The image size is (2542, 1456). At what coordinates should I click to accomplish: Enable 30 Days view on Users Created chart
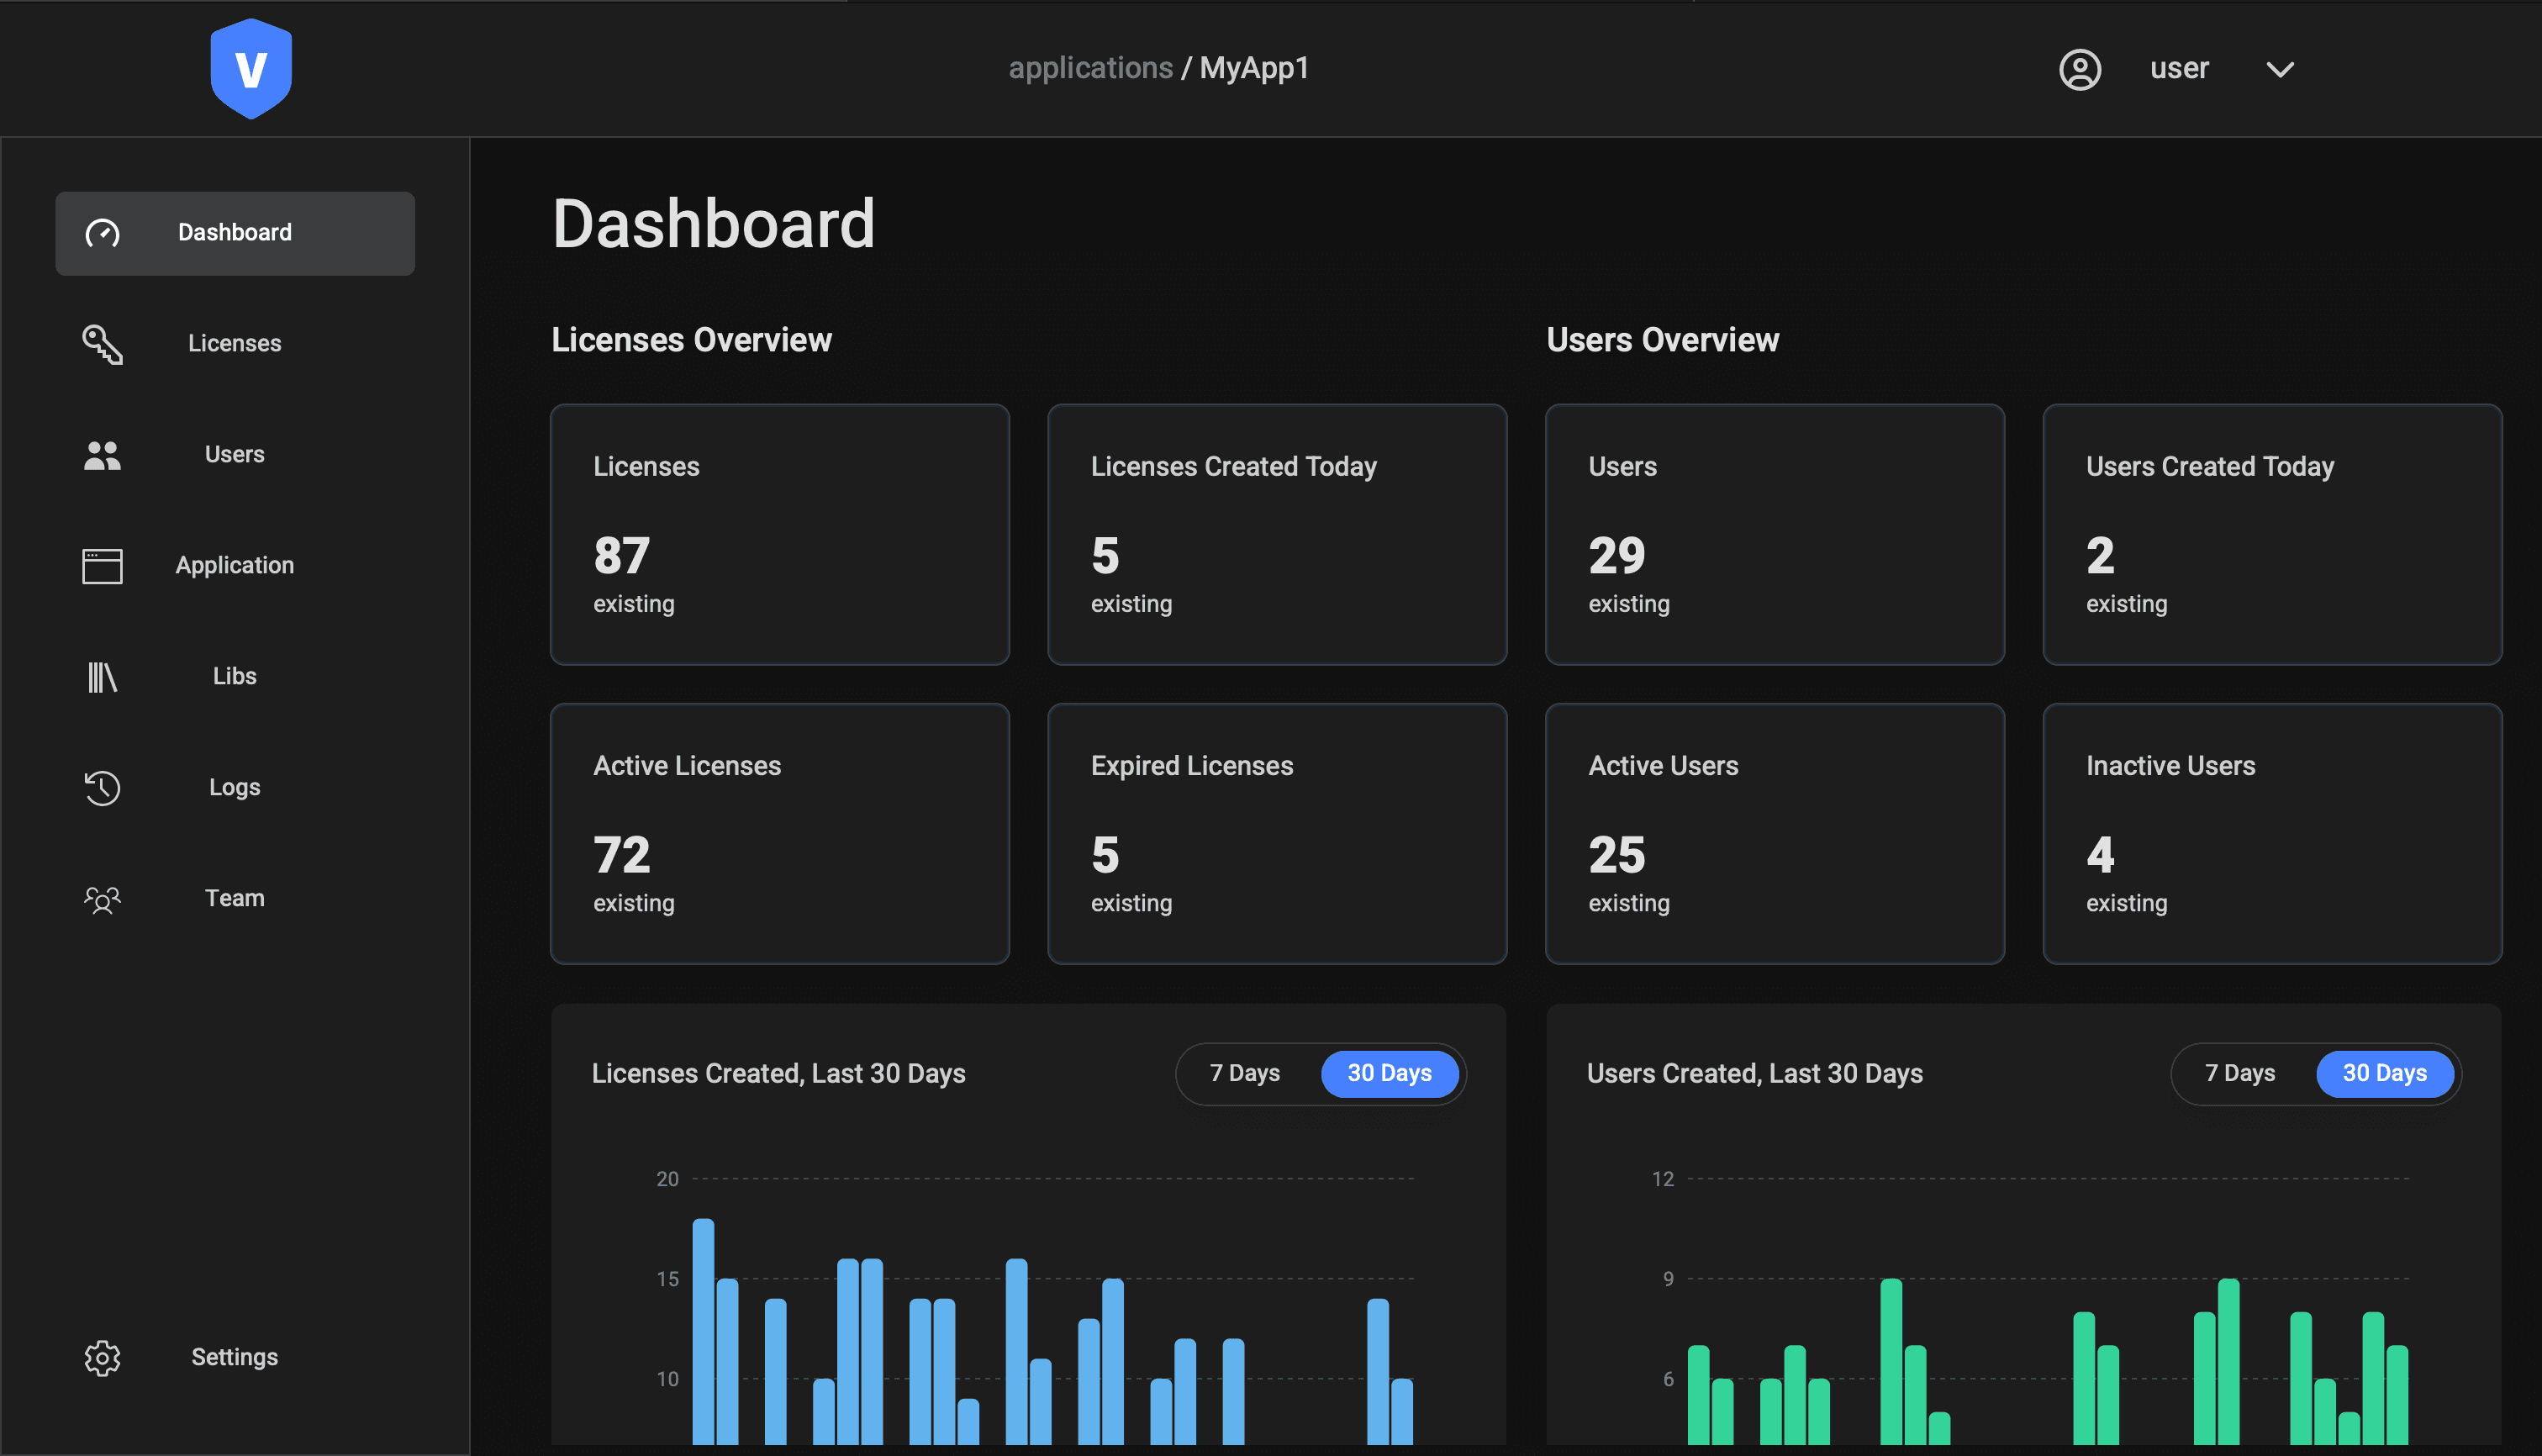(x=2384, y=1073)
